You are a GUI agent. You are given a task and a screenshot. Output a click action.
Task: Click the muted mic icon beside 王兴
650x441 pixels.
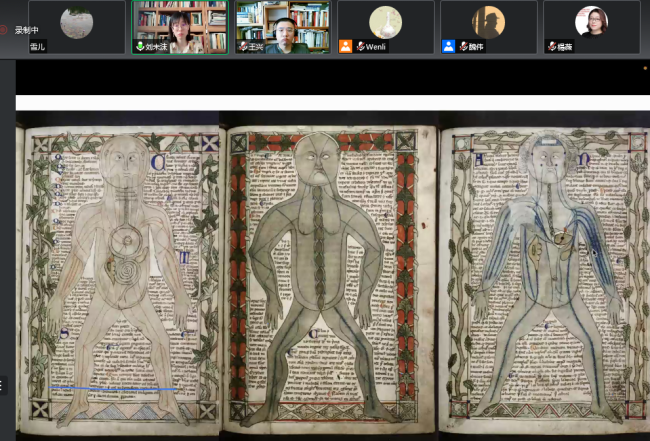click(243, 47)
